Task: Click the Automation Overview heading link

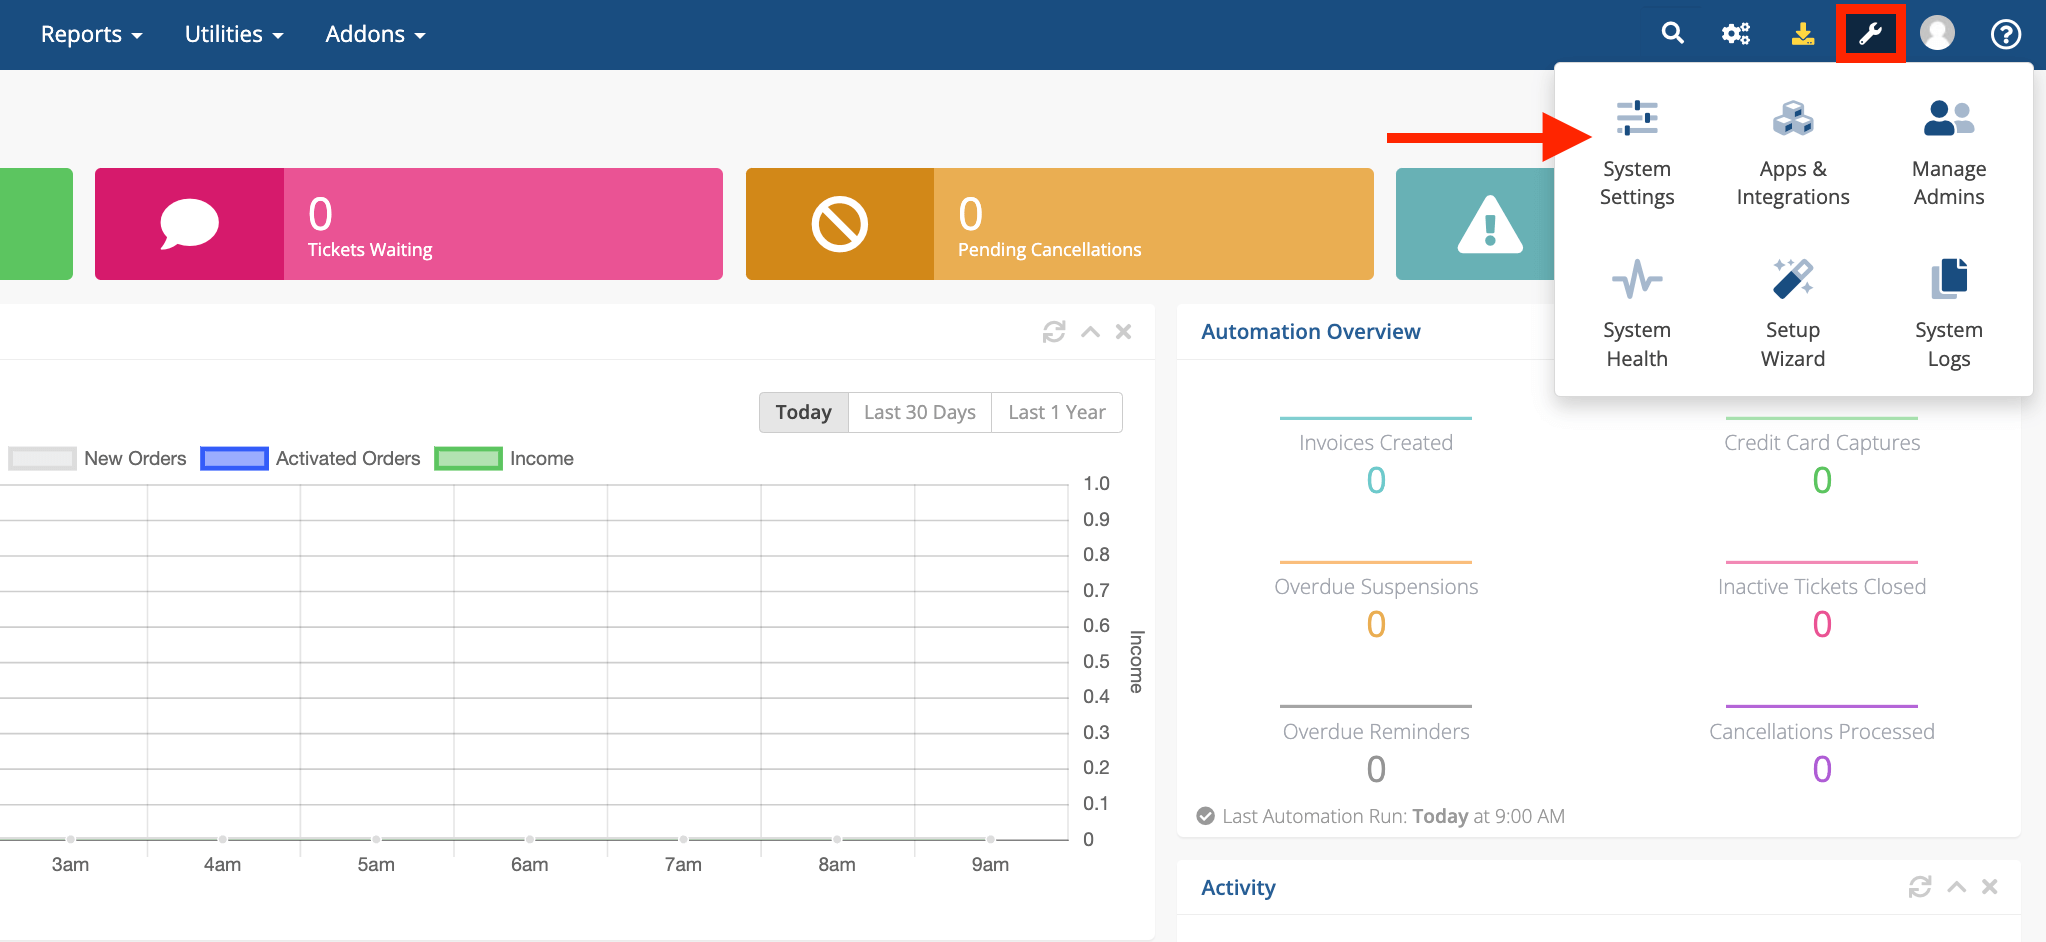Action: [x=1310, y=332]
